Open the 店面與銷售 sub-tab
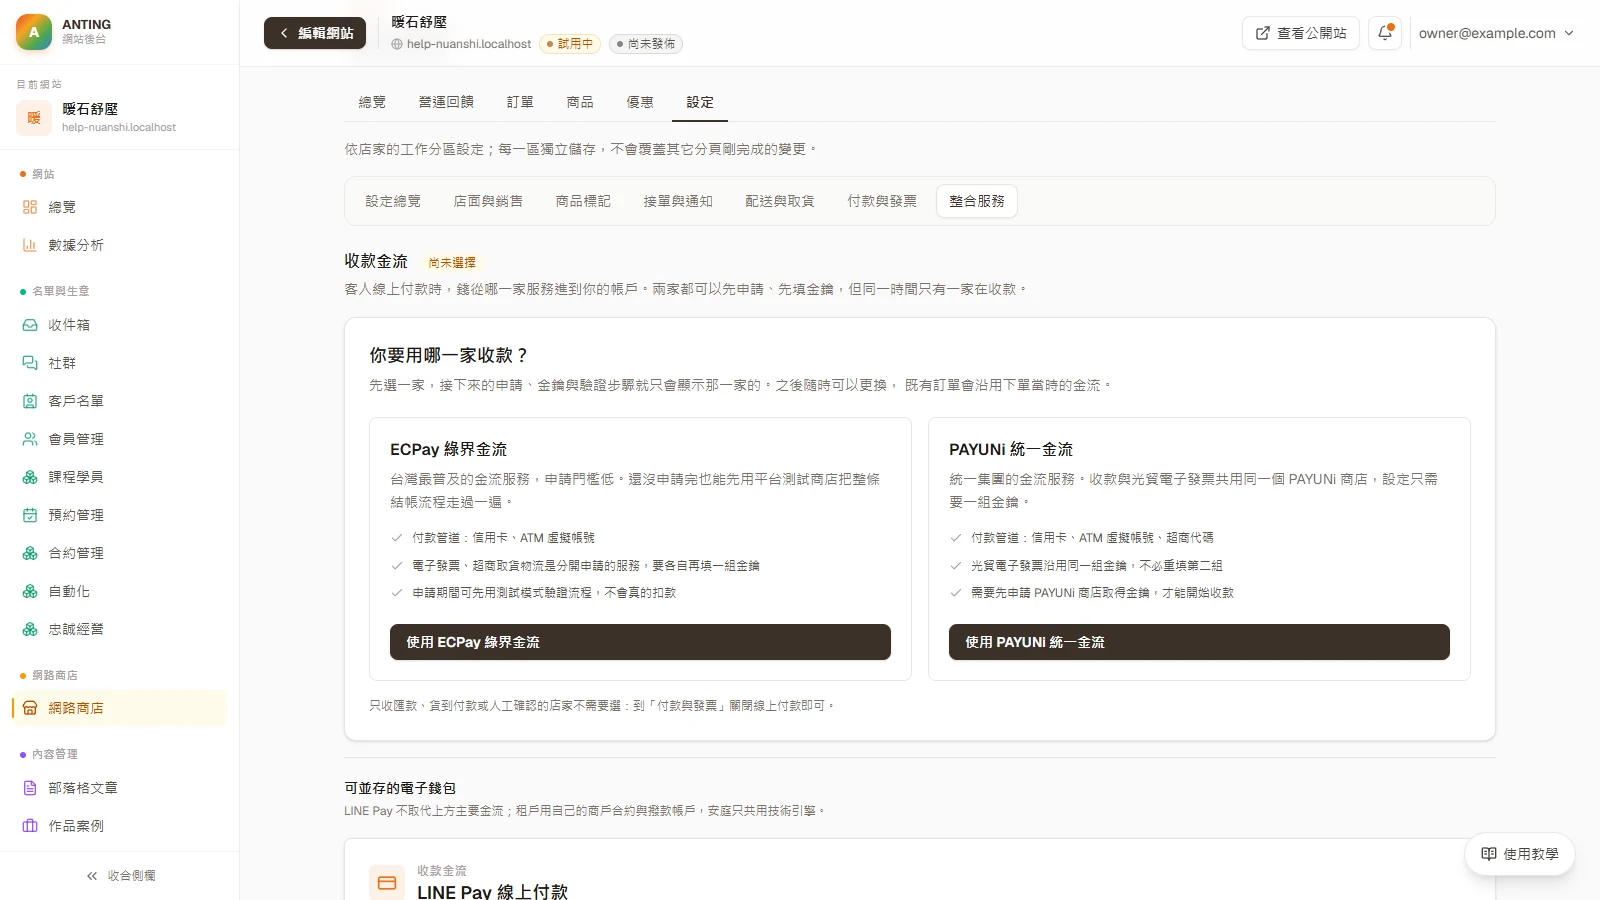The image size is (1600, 900). pyautogui.click(x=488, y=201)
